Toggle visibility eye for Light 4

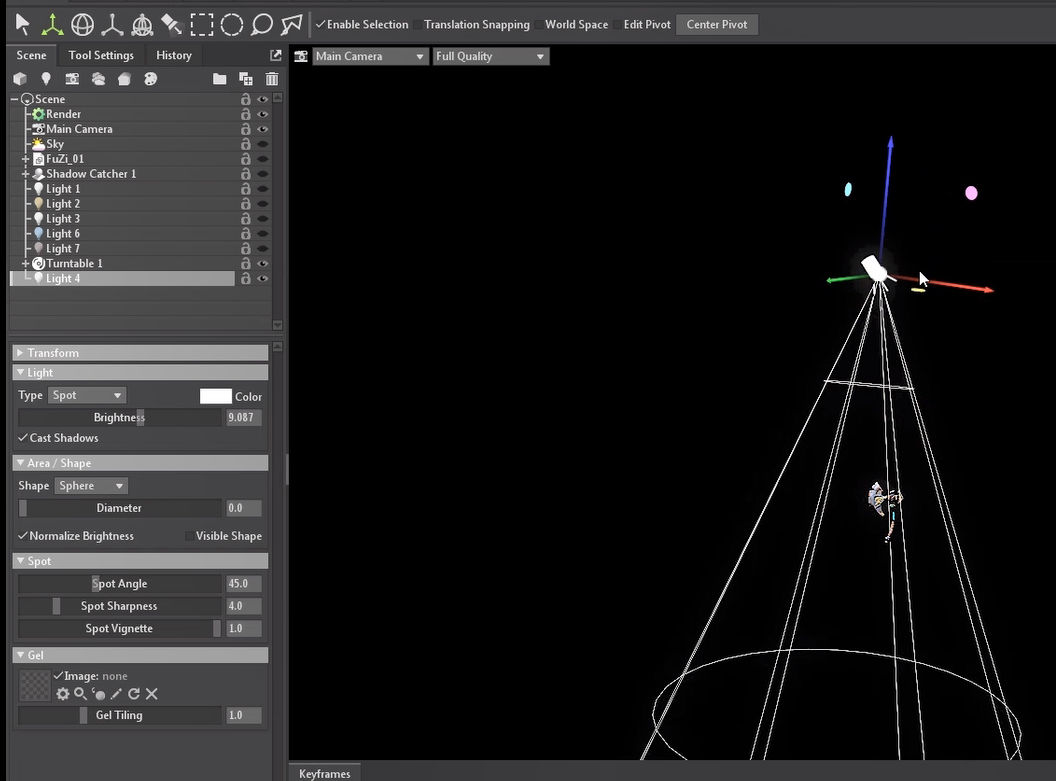(263, 279)
